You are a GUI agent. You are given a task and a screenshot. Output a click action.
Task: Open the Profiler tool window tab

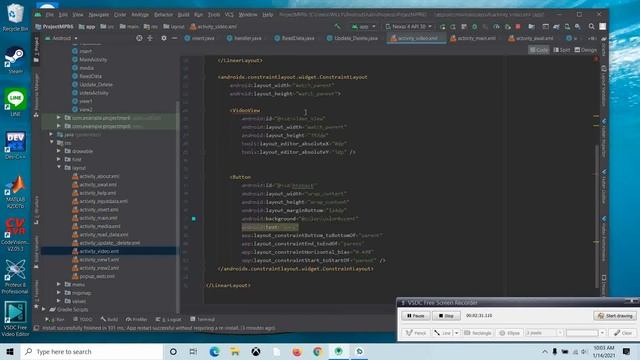click(x=136, y=320)
